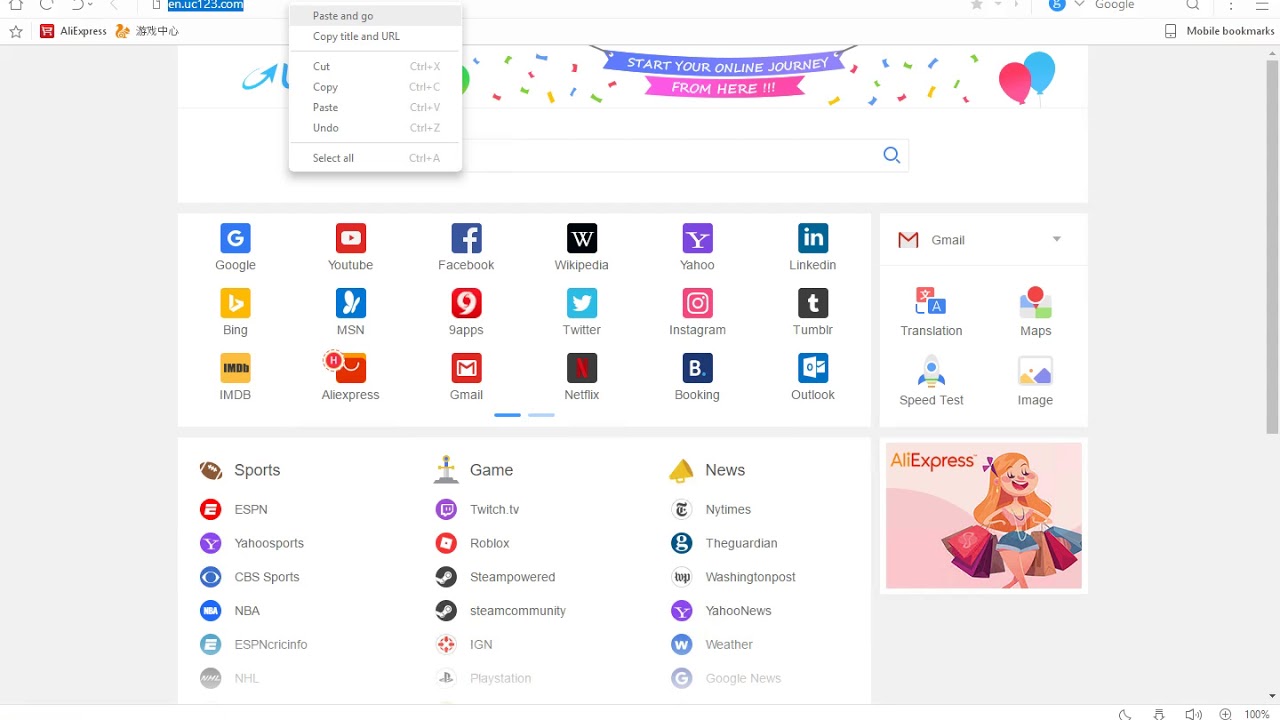Viewport: 1280px width, 720px height.
Task: Open the Bing shortcut icon
Action: [235, 303]
